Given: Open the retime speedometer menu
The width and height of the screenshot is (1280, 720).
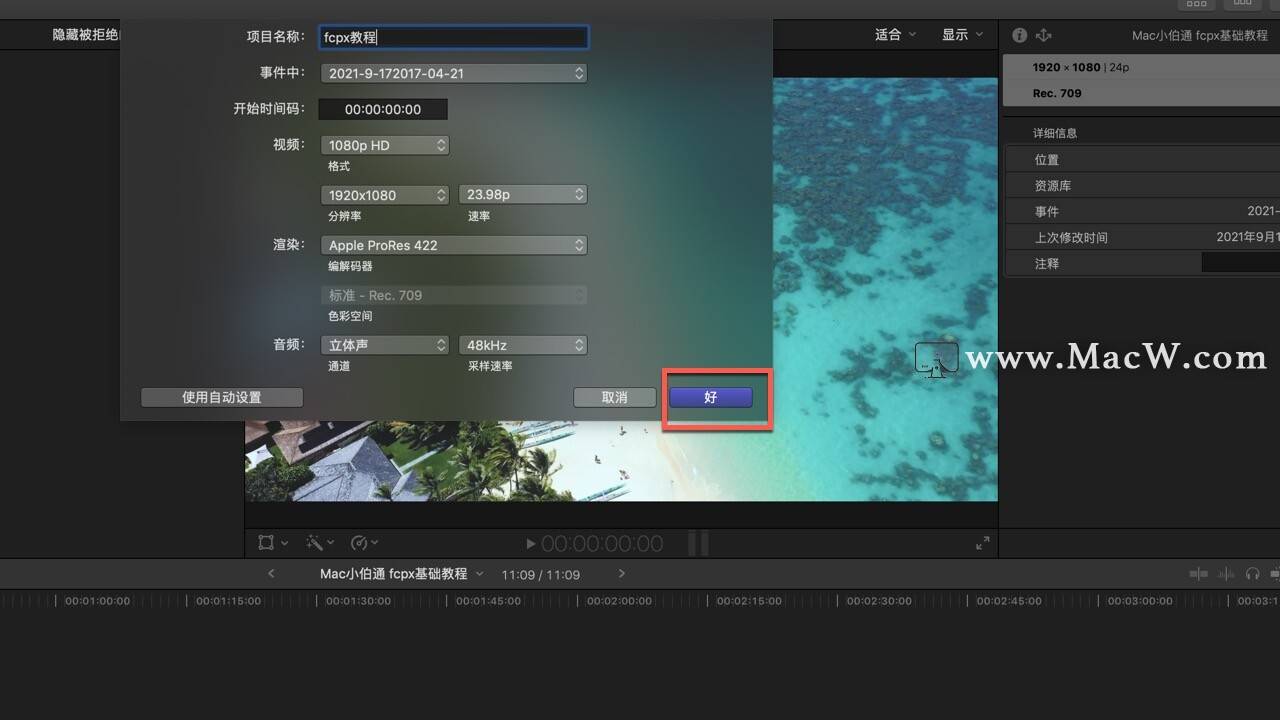Looking at the screenshot, I should 365,542.
